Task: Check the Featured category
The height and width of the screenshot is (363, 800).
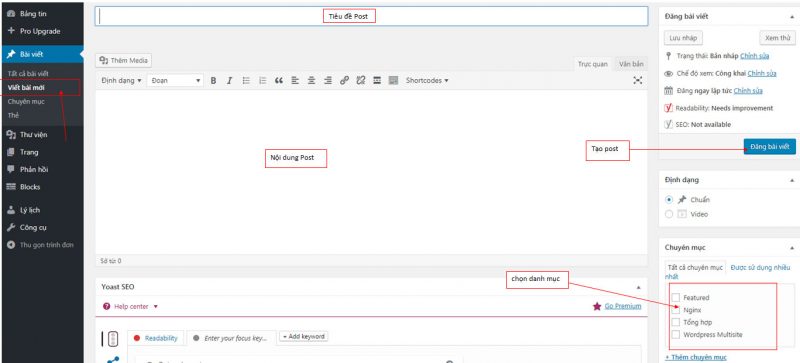Action: pos(676,297)
